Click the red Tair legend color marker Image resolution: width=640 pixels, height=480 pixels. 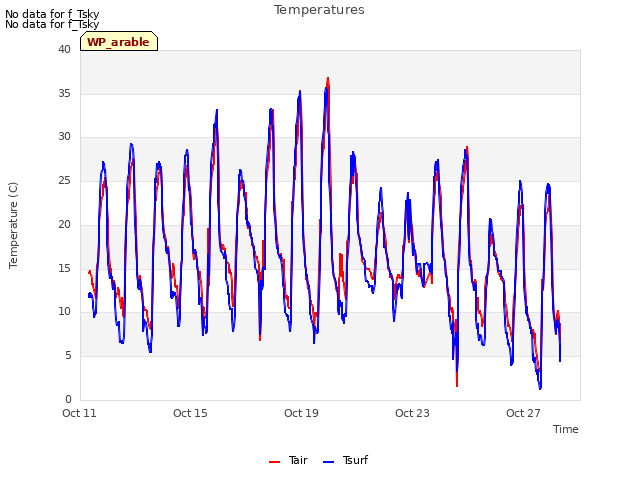coord(274,462)
